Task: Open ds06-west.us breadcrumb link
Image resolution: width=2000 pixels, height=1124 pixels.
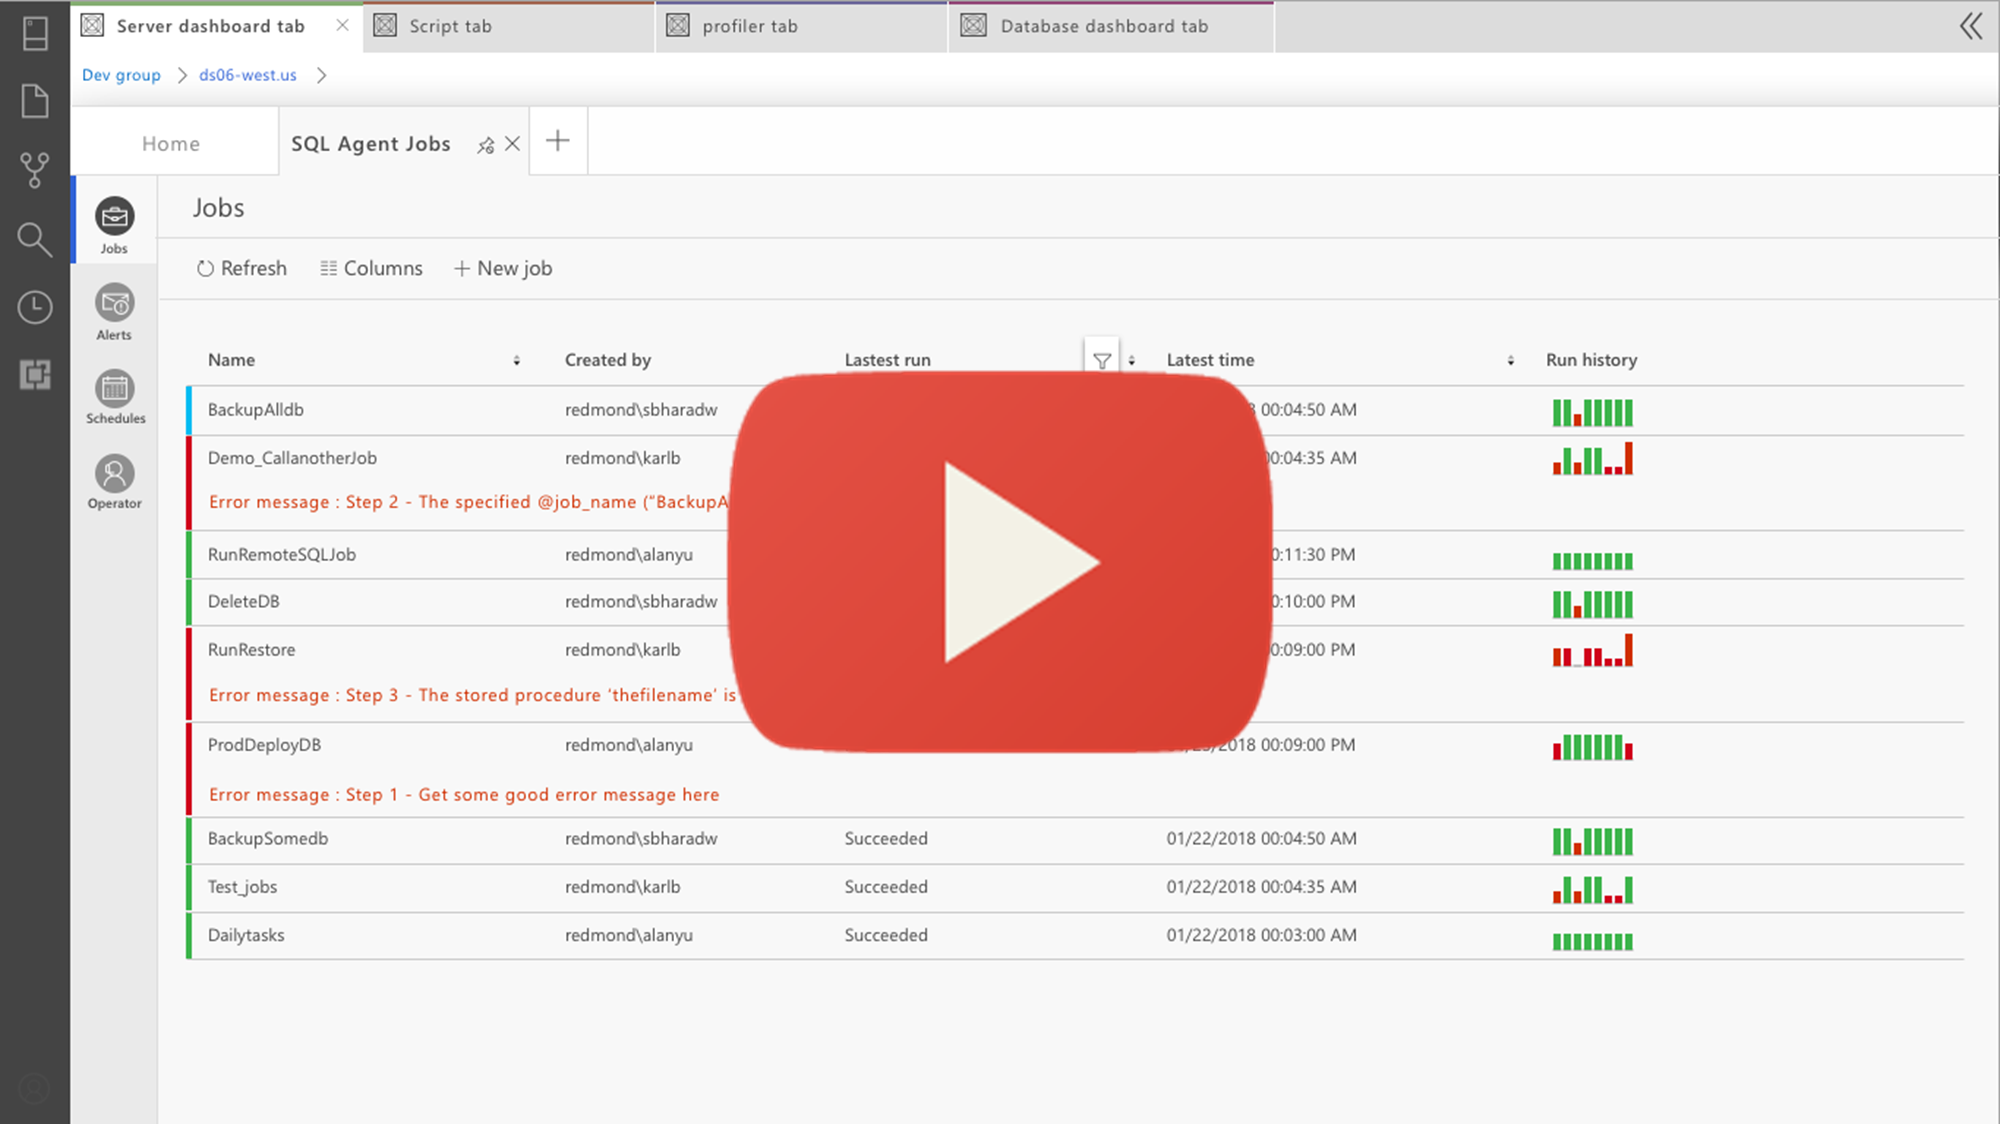Action: pyautogui.click(x=248, y=75)
